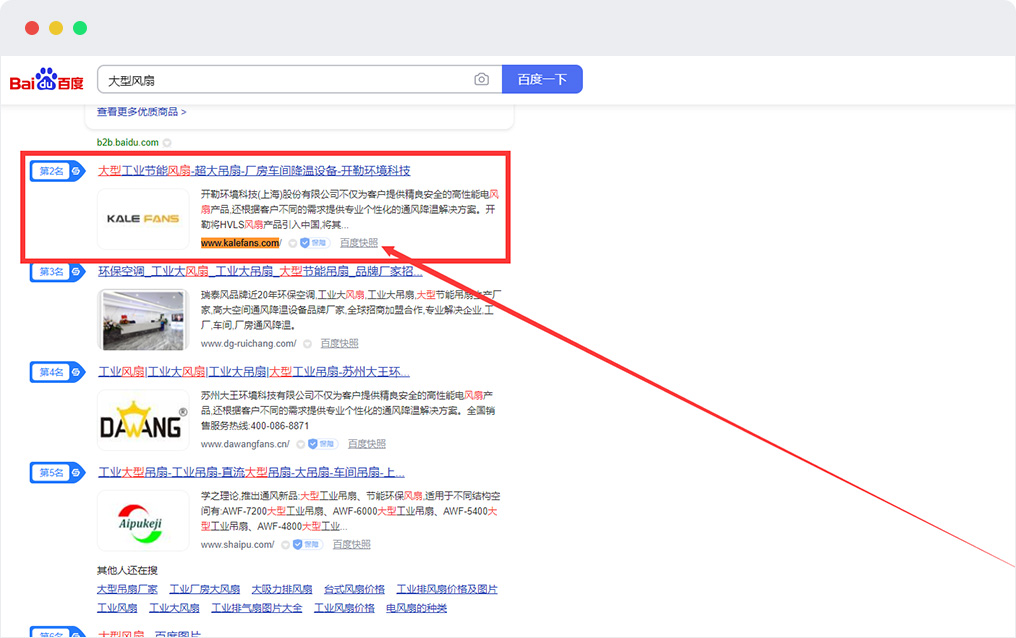Search related term 工业厂房大风扇

tap(205, 589)
